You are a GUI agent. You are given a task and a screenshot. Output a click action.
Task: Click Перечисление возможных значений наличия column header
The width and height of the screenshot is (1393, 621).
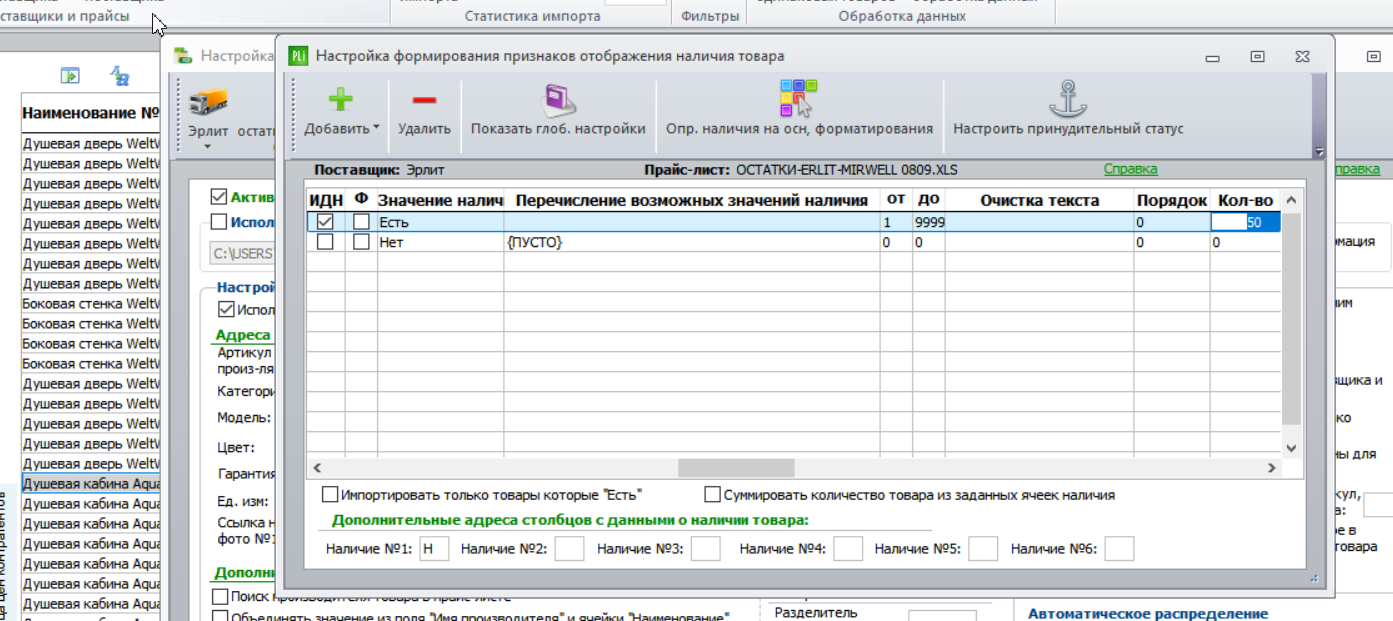692,200
